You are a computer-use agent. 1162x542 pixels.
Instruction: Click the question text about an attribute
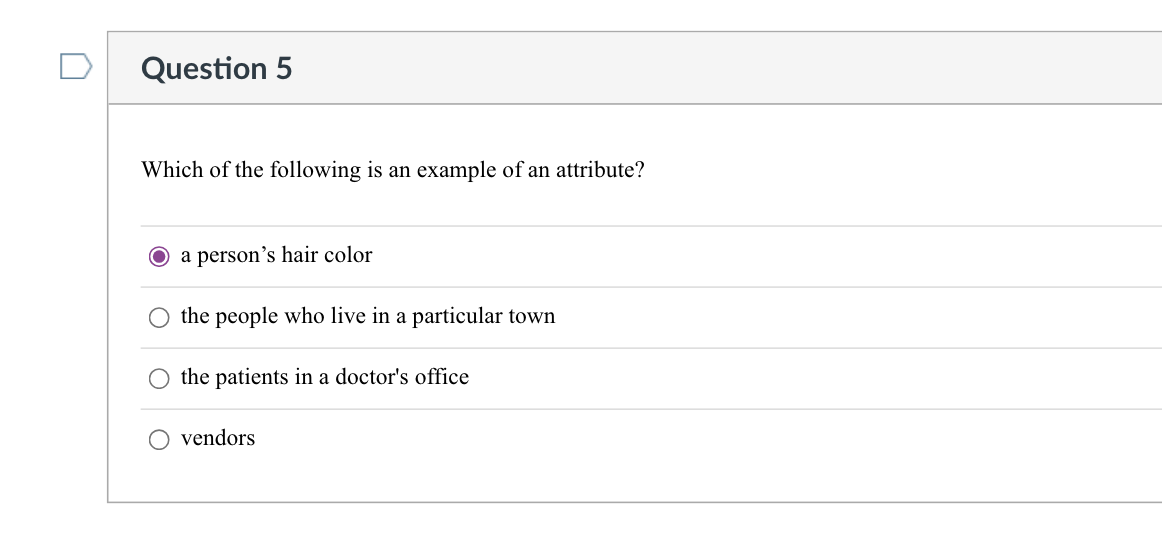click(x=393, y=170)
